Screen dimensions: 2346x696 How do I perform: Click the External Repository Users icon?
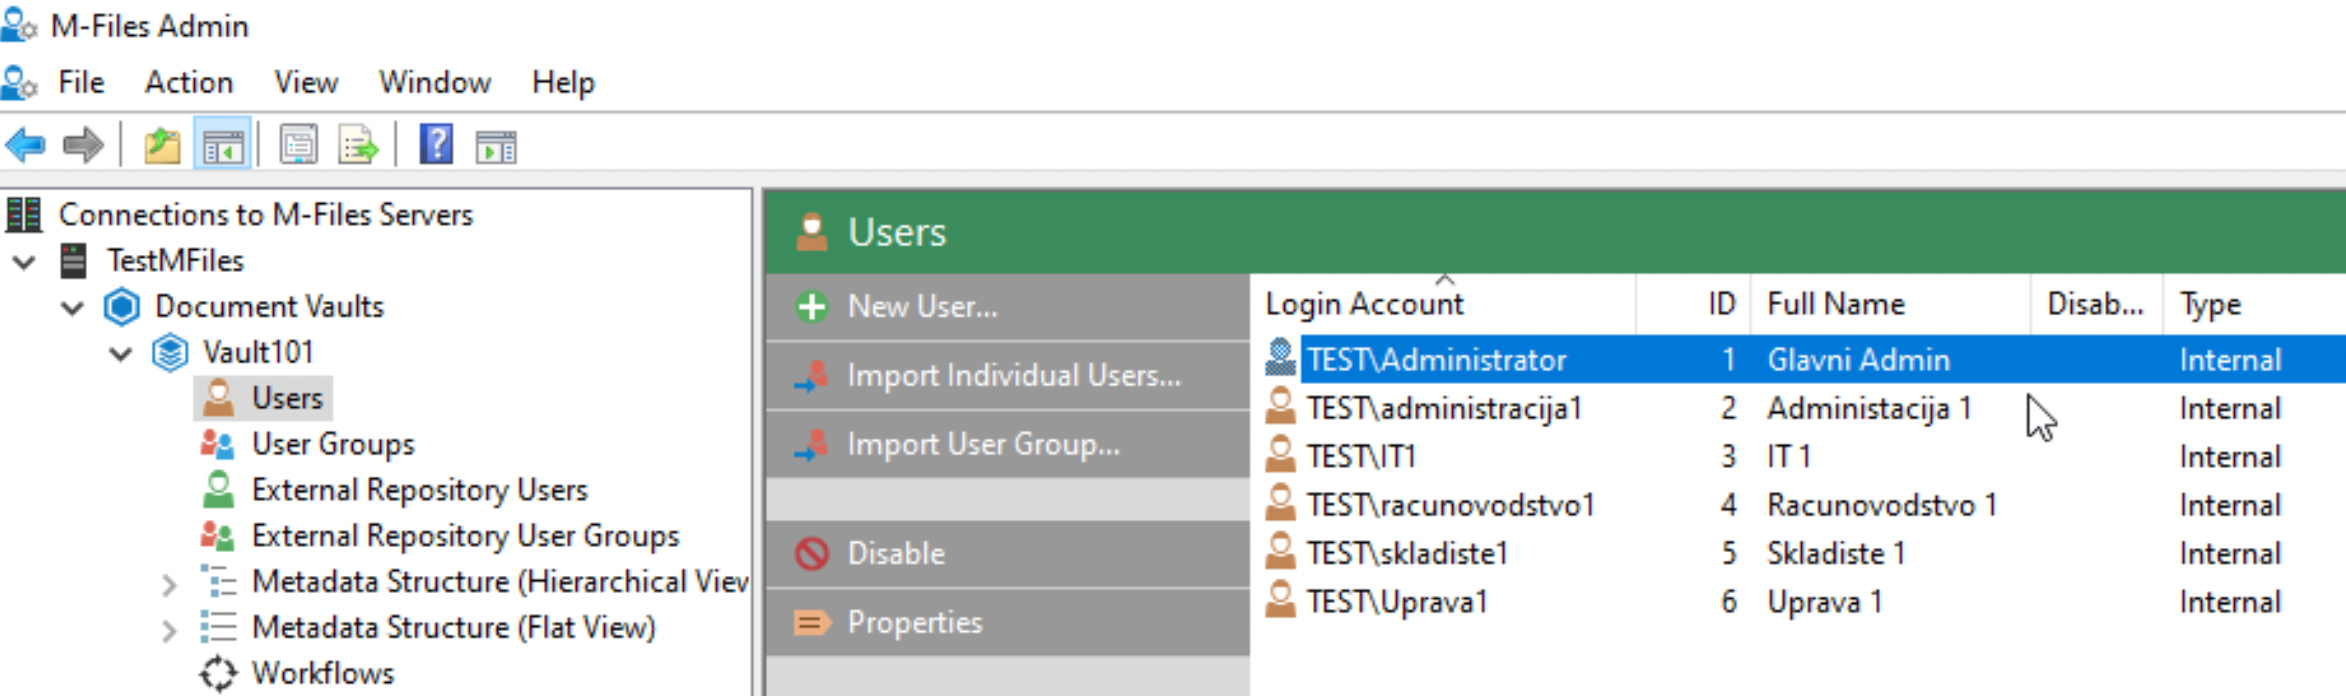pyautogui.click(x=218, y=490)
